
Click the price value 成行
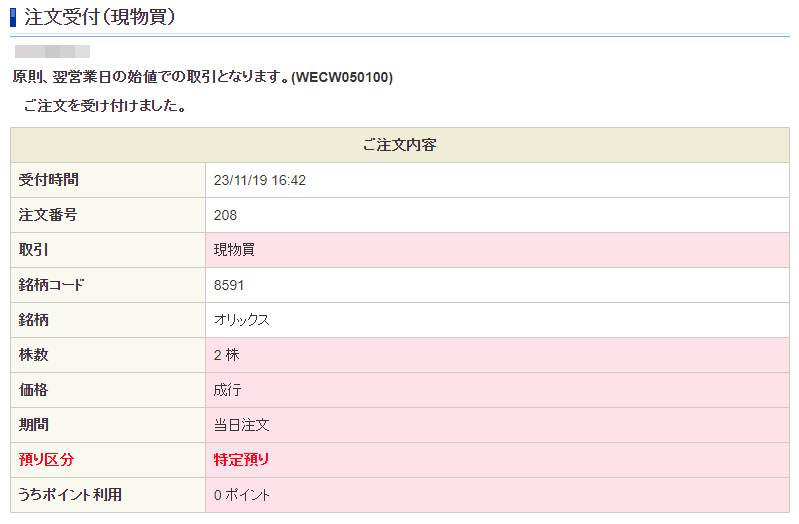pyautogui.click(x=228, y=390)
